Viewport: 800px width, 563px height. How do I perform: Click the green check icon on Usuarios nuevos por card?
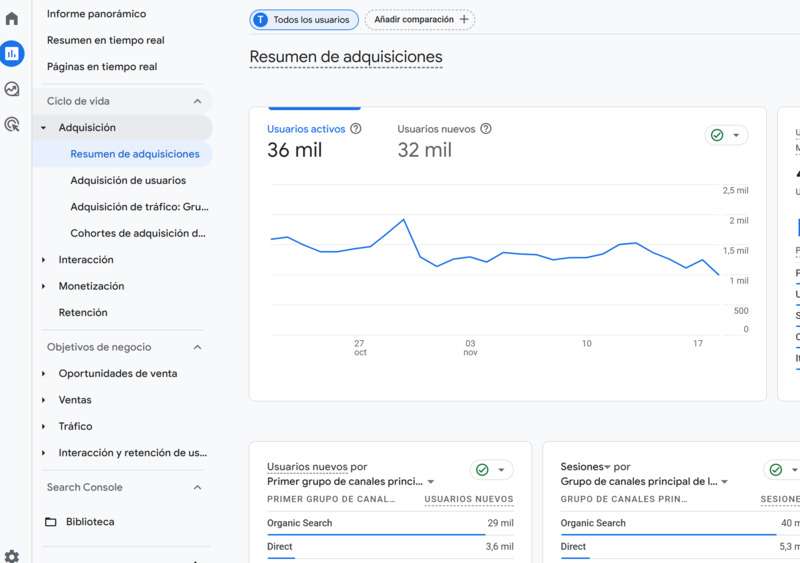482,470
